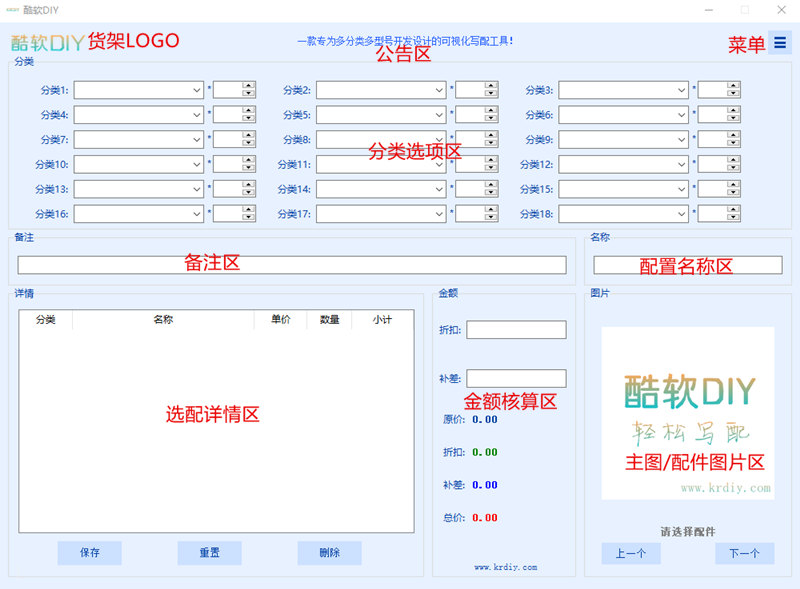
Task: Click the 酷软DIY logo at top left
Action: 46,43
